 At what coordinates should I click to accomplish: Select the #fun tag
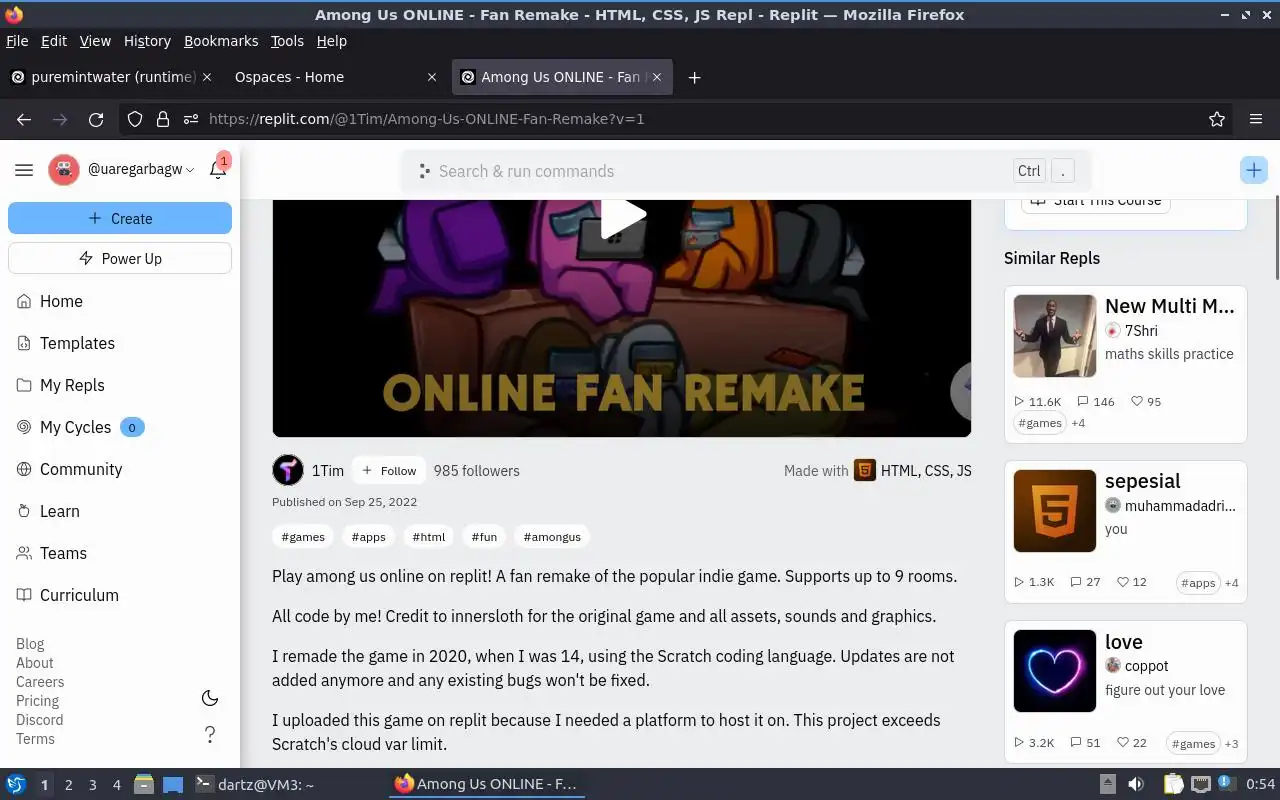point(484,537)
